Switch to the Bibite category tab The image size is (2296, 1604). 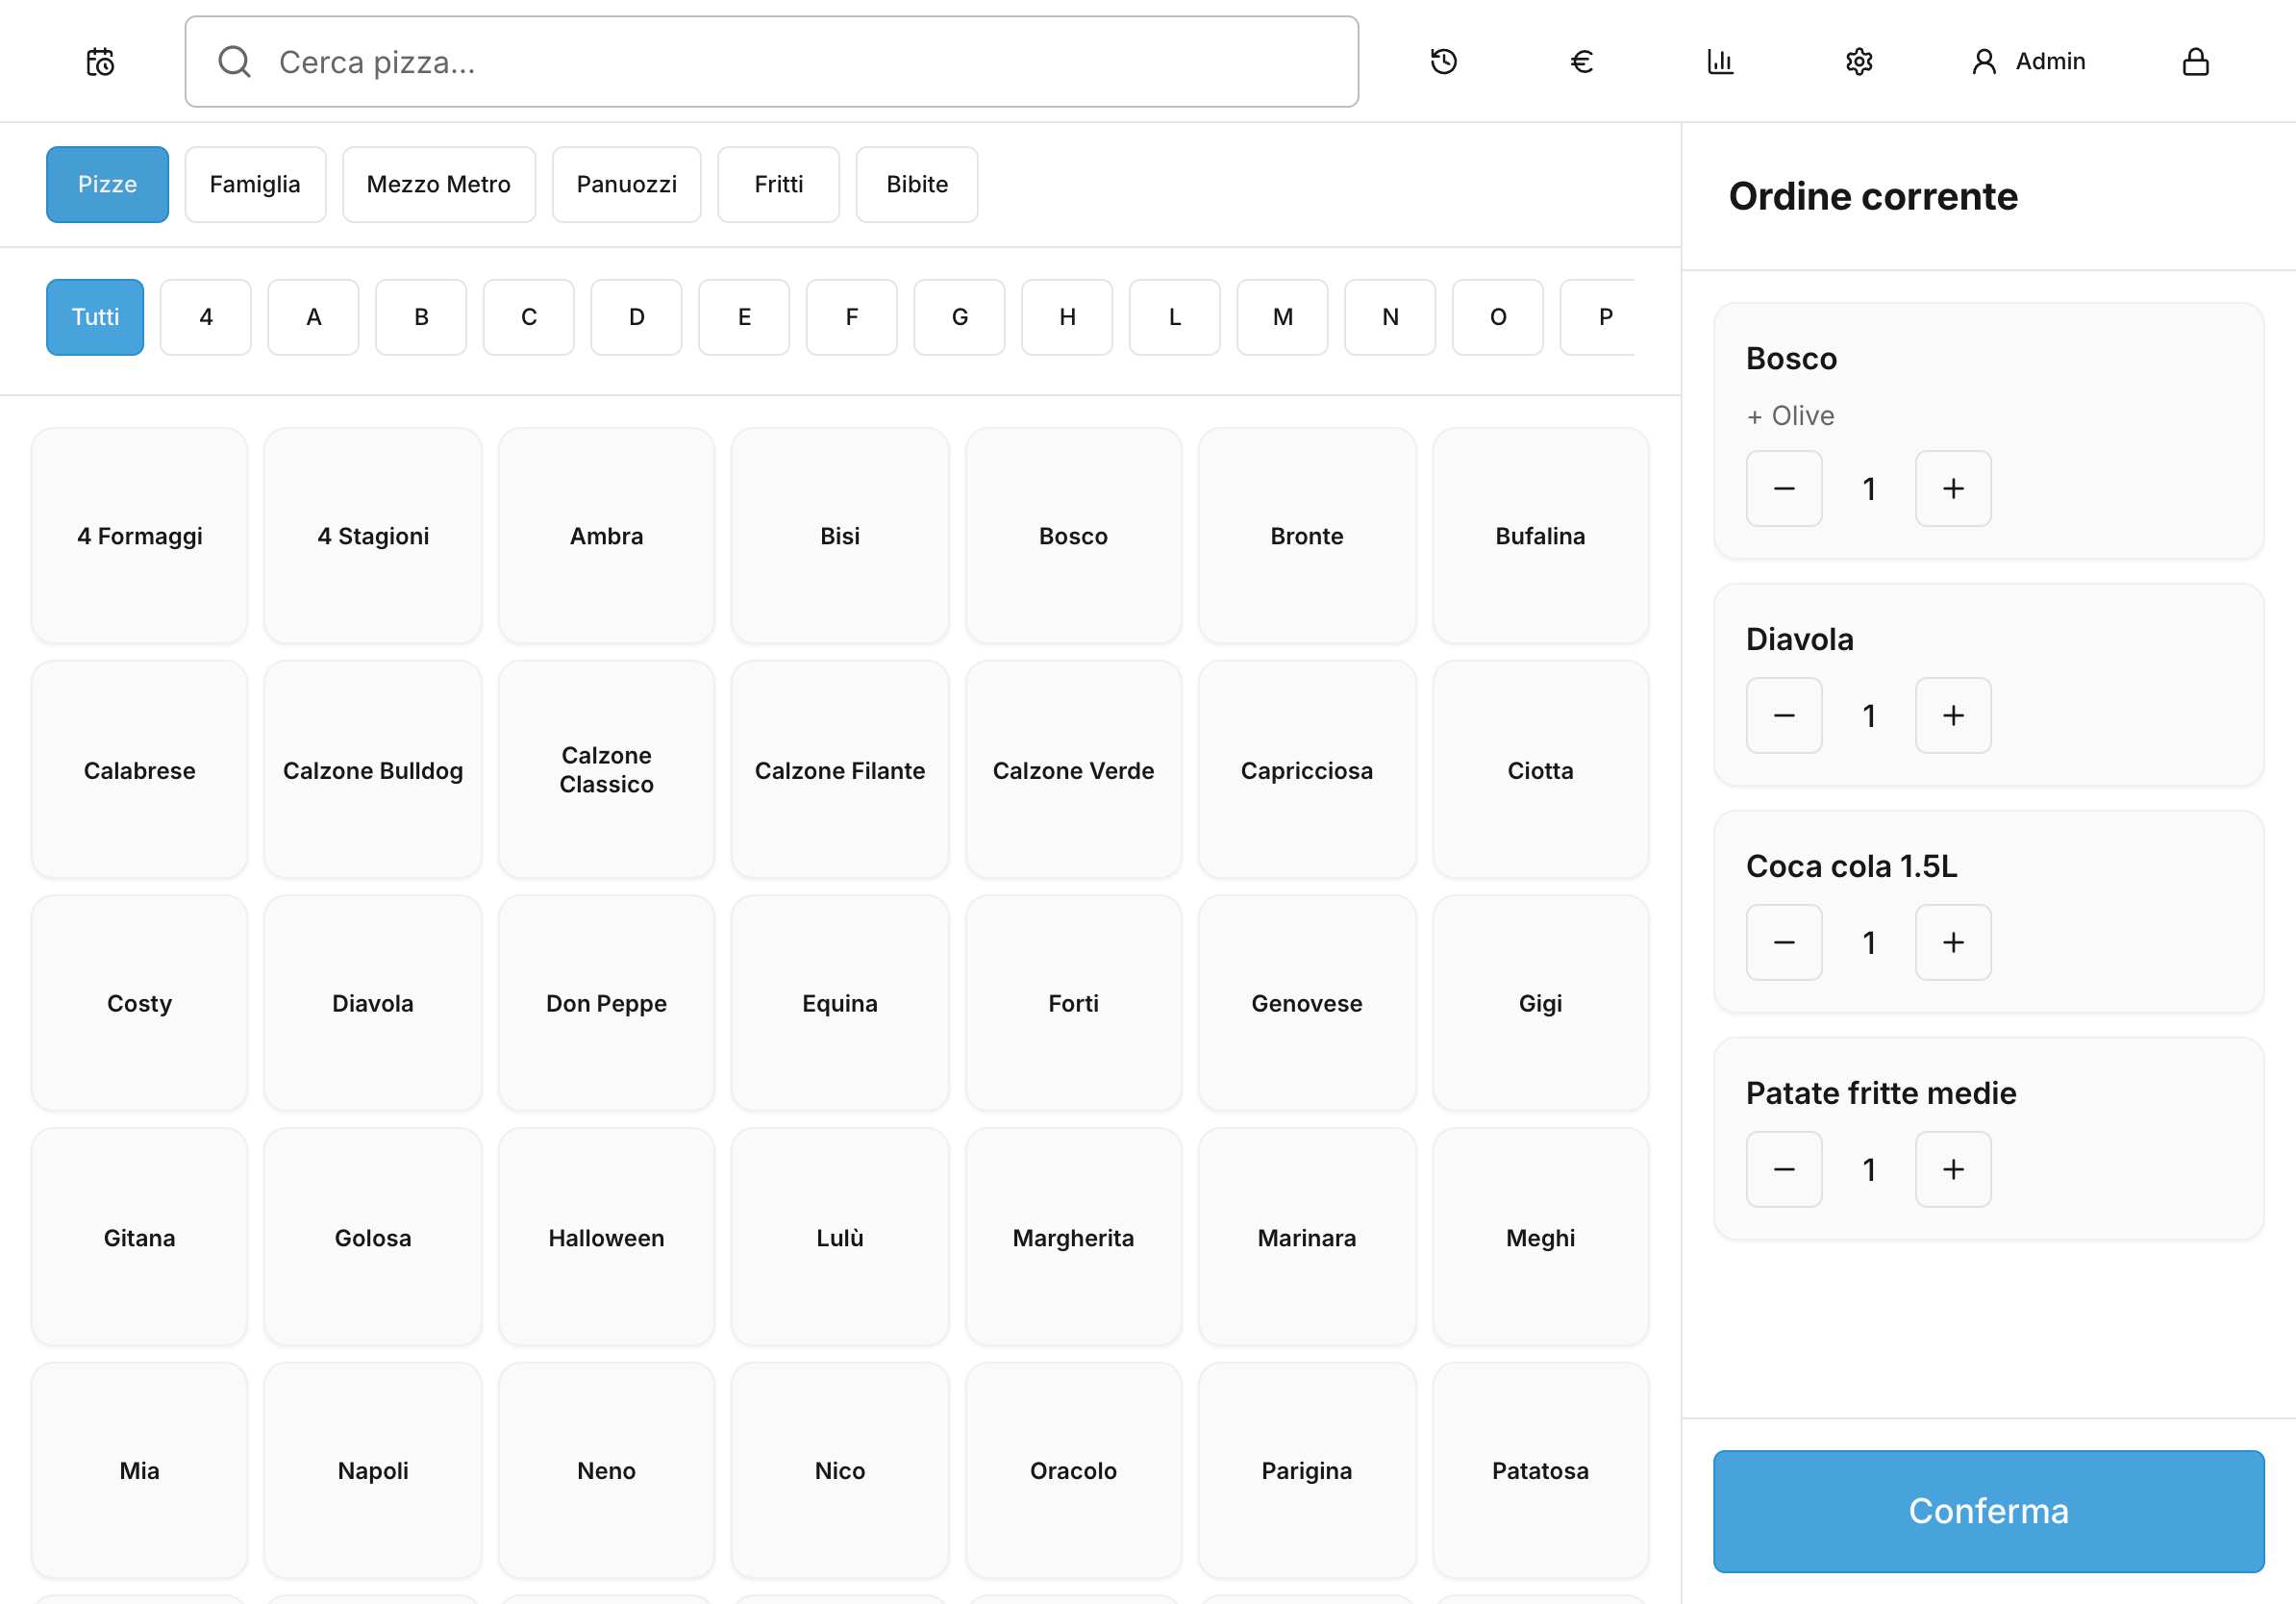pyautogui.click(x=917, y=184)
